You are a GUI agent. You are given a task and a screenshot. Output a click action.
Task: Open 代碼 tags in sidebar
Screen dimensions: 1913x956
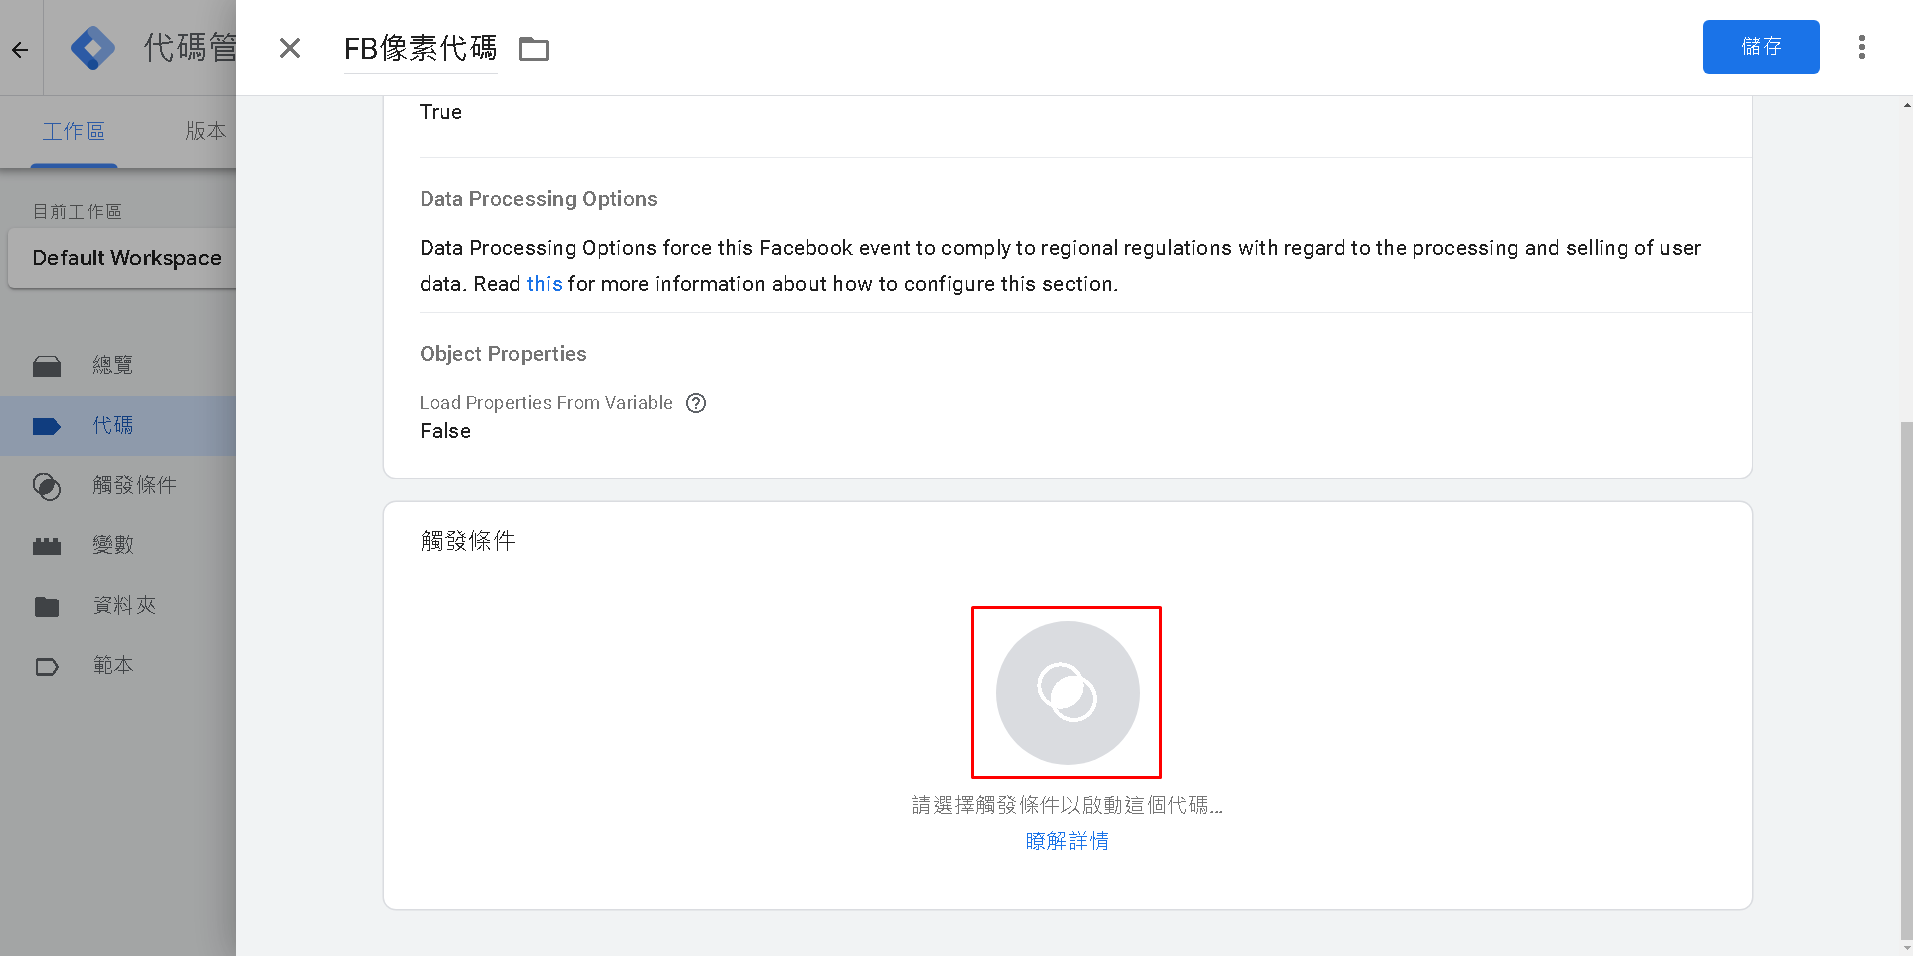(x=118, y=425)
